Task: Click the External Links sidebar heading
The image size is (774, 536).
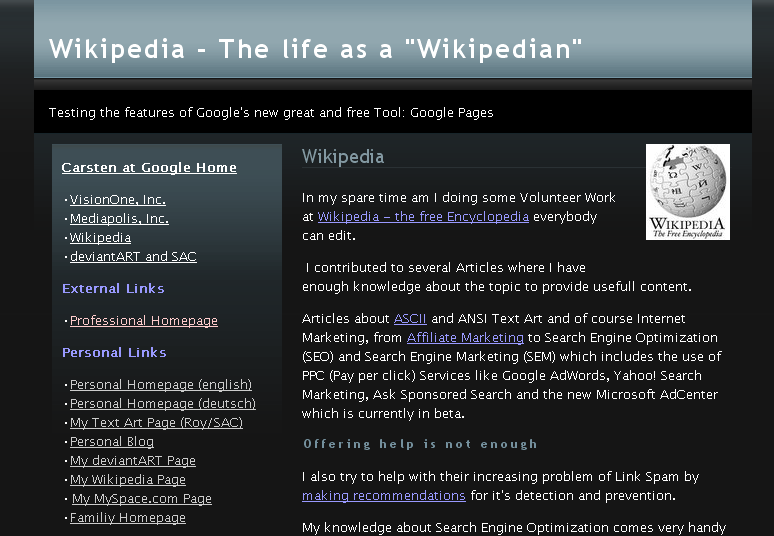Action: 113,289
